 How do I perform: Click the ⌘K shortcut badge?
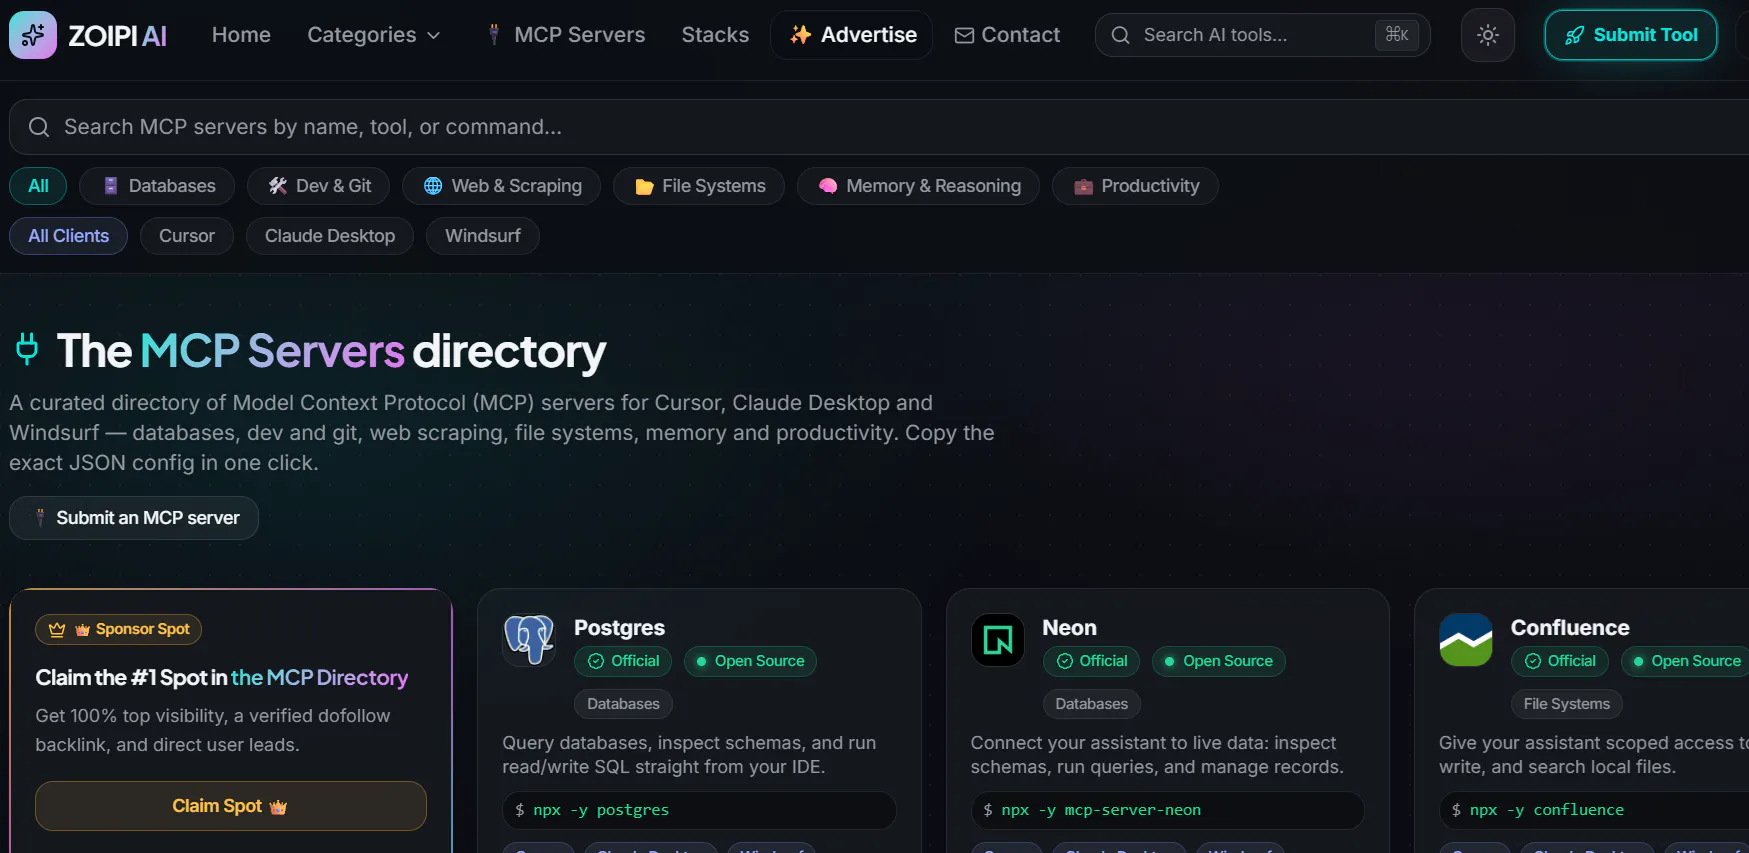pyautogui.click(x=1397, y=35)
